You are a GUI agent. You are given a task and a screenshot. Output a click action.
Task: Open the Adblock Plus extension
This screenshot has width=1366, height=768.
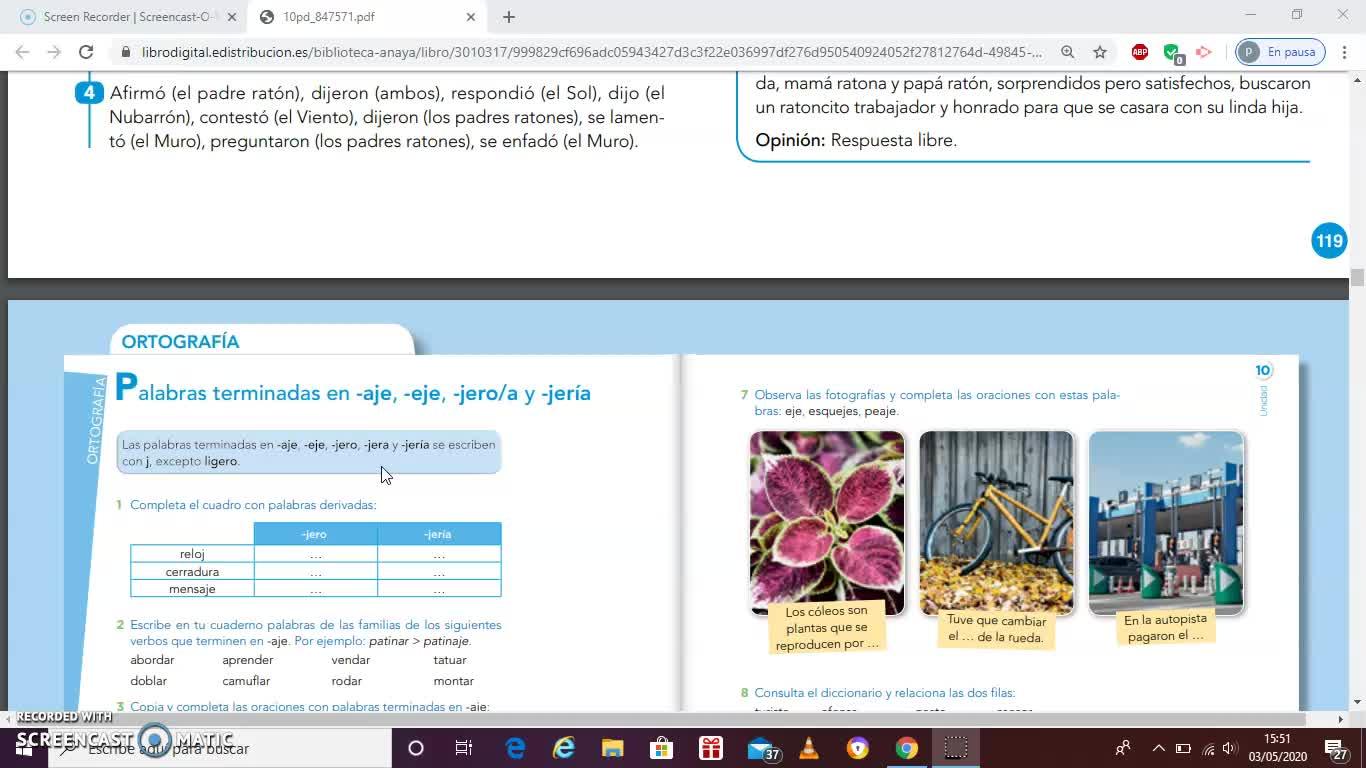(x=1140, y=52)
